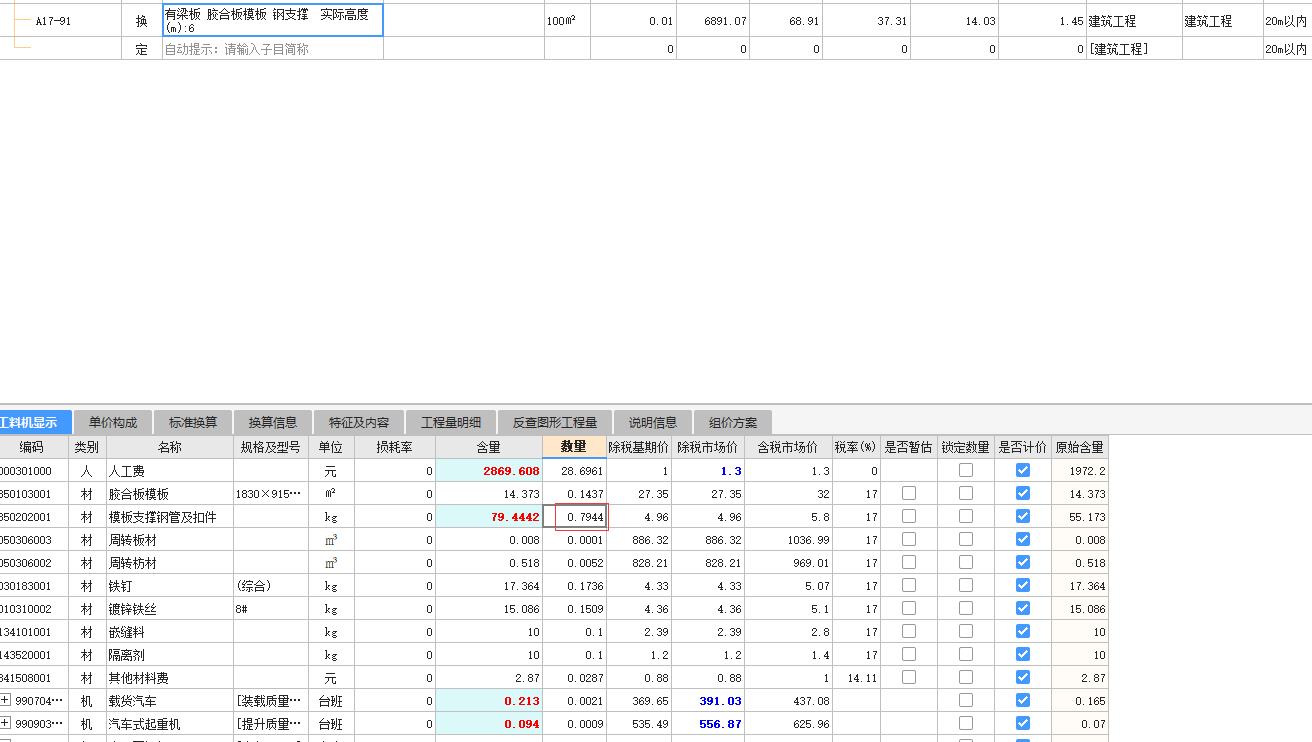Open the 说明信息 tab
This screenshot has width=1312, height=742.
(x=653, y=422)
